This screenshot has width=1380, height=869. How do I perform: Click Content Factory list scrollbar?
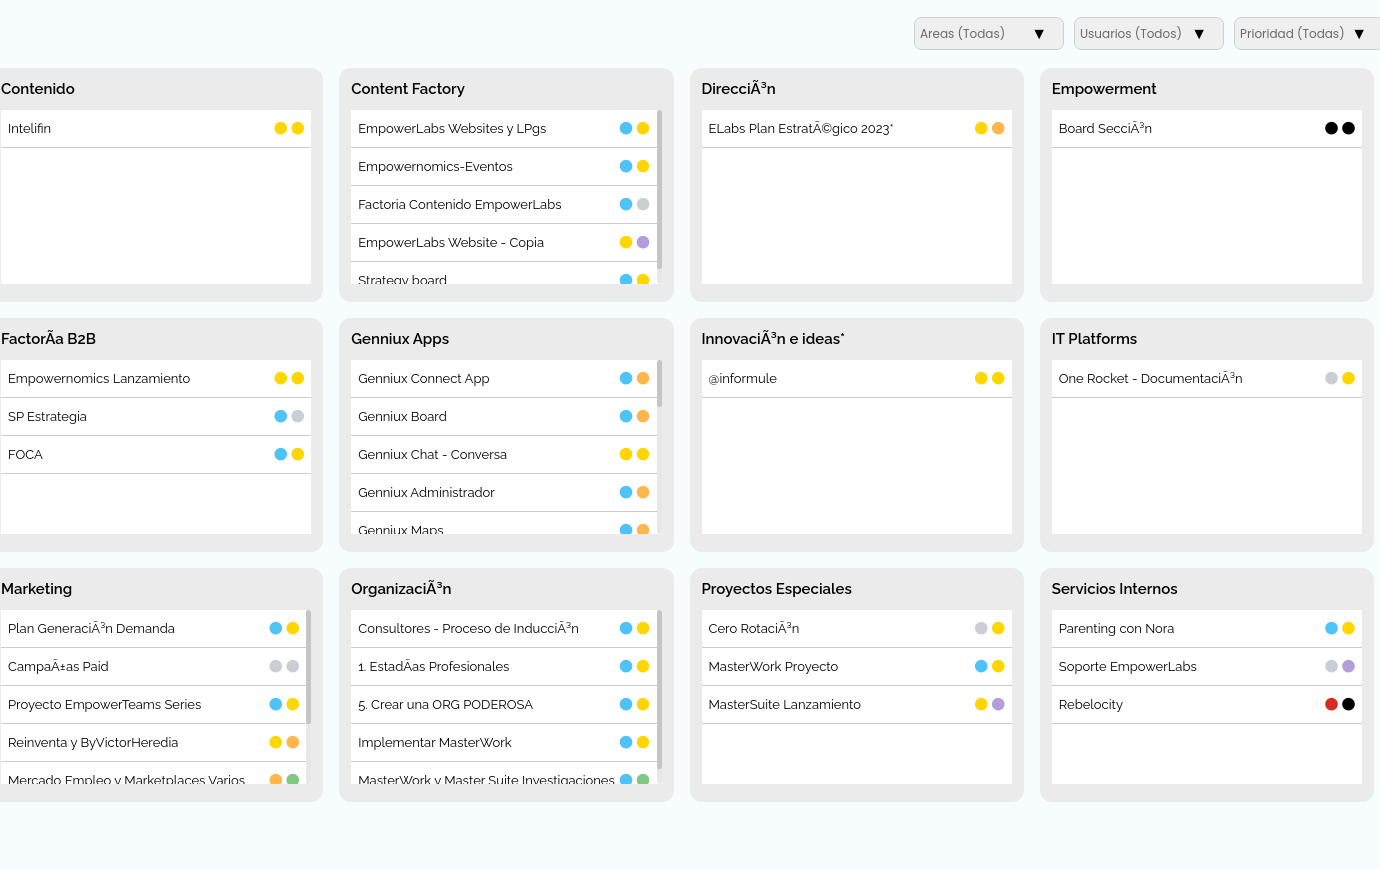click(659, 190)
